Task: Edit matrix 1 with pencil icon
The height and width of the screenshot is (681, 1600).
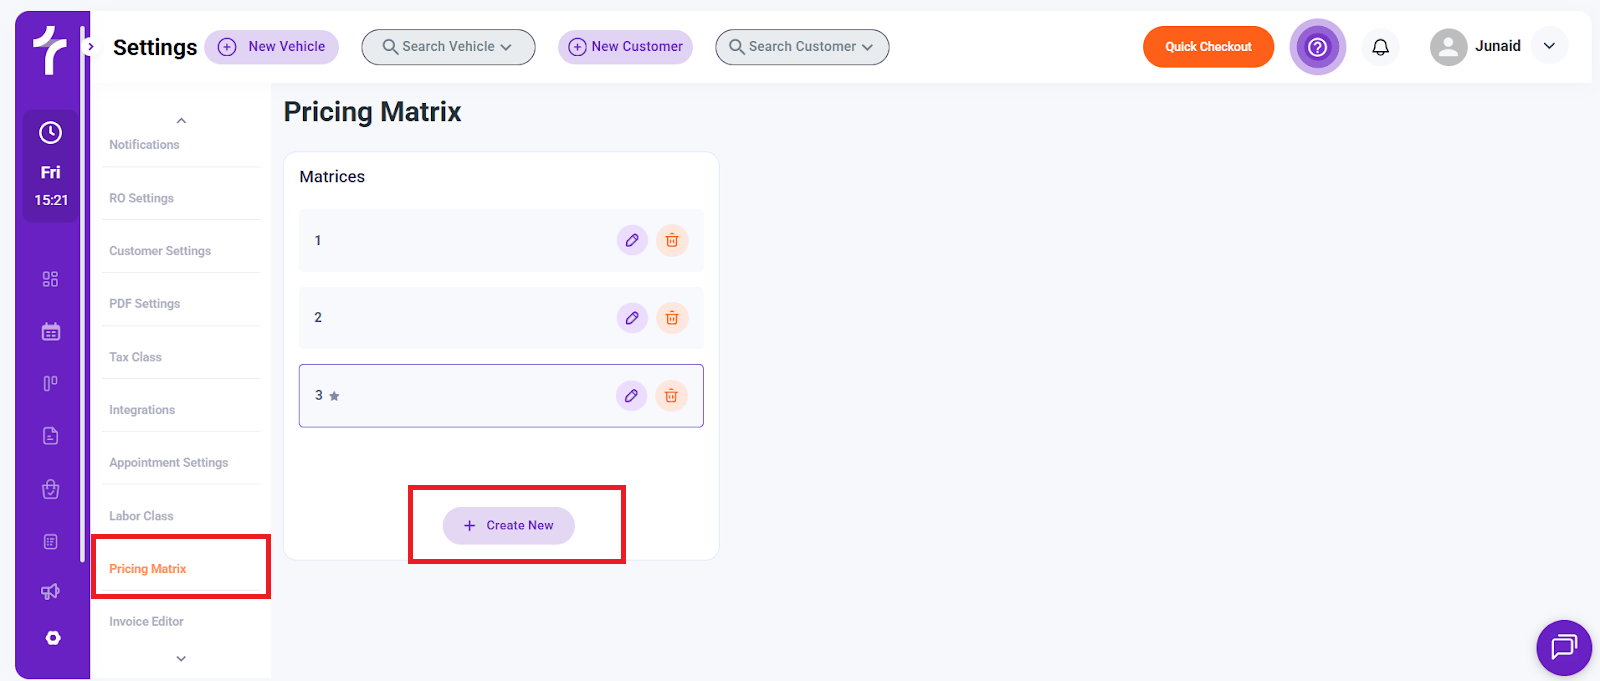Action: coord(632,240)
